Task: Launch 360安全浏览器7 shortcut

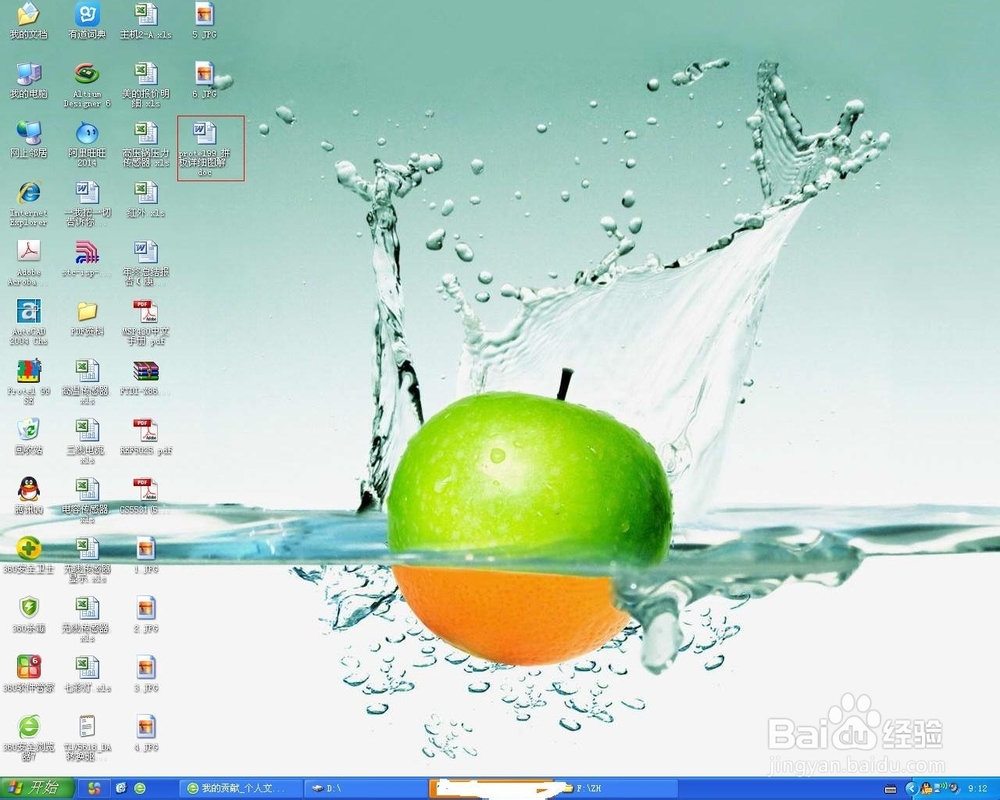Action: coord(29,738)
